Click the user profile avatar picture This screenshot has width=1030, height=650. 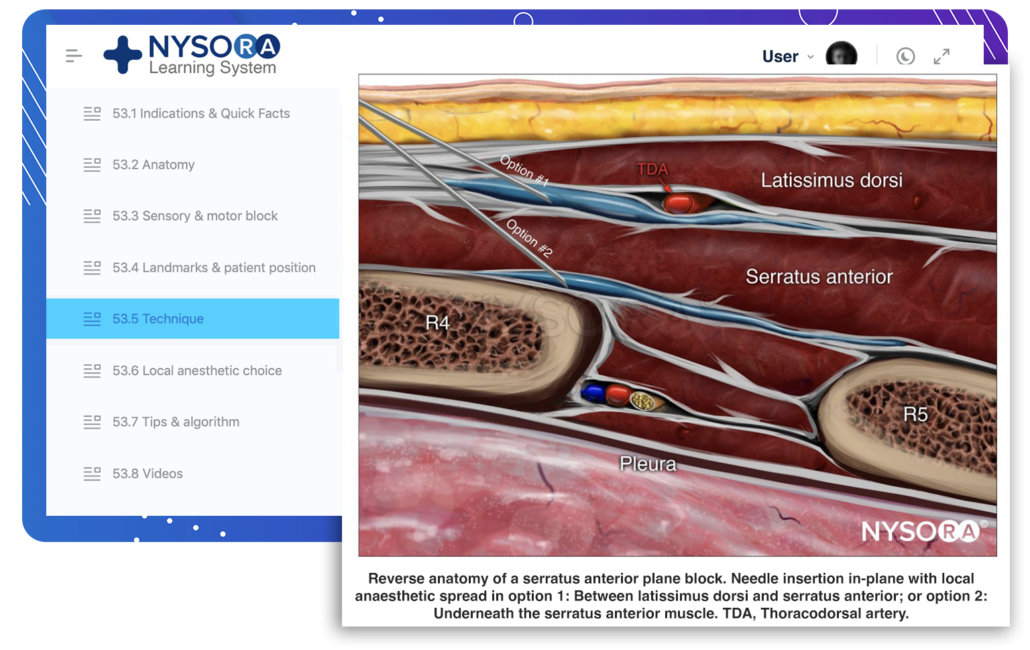click(x=843, y=54)
